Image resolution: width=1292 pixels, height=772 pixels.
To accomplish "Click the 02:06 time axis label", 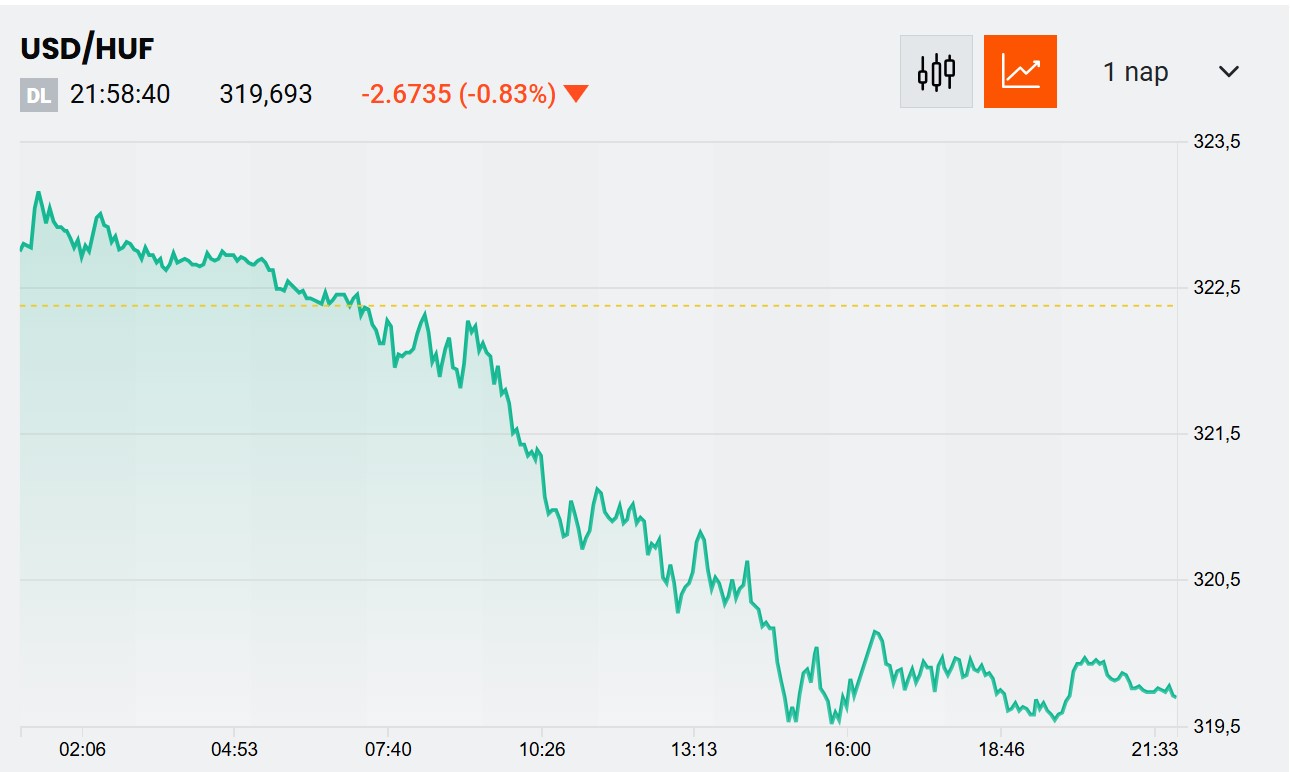I will [x=81, y=750].
